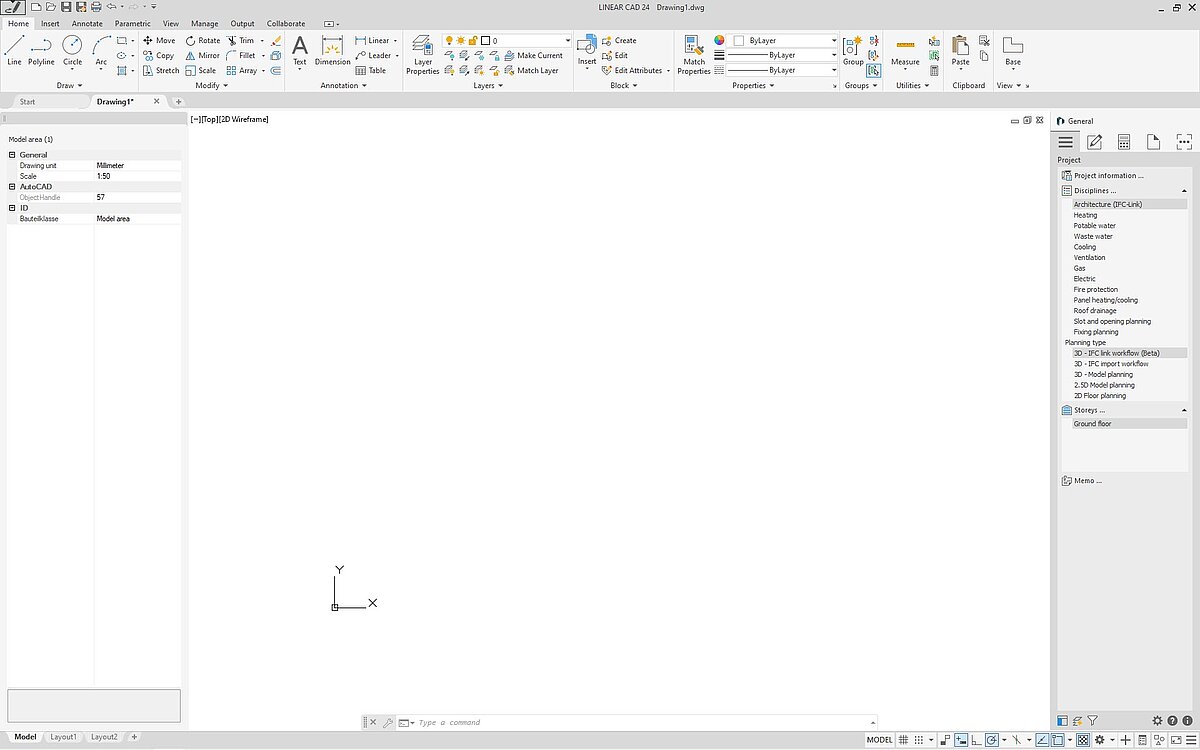Open the ByLayer object color dropdown
The height and width of the screenshot is (750, 1200).
(834, 41)
